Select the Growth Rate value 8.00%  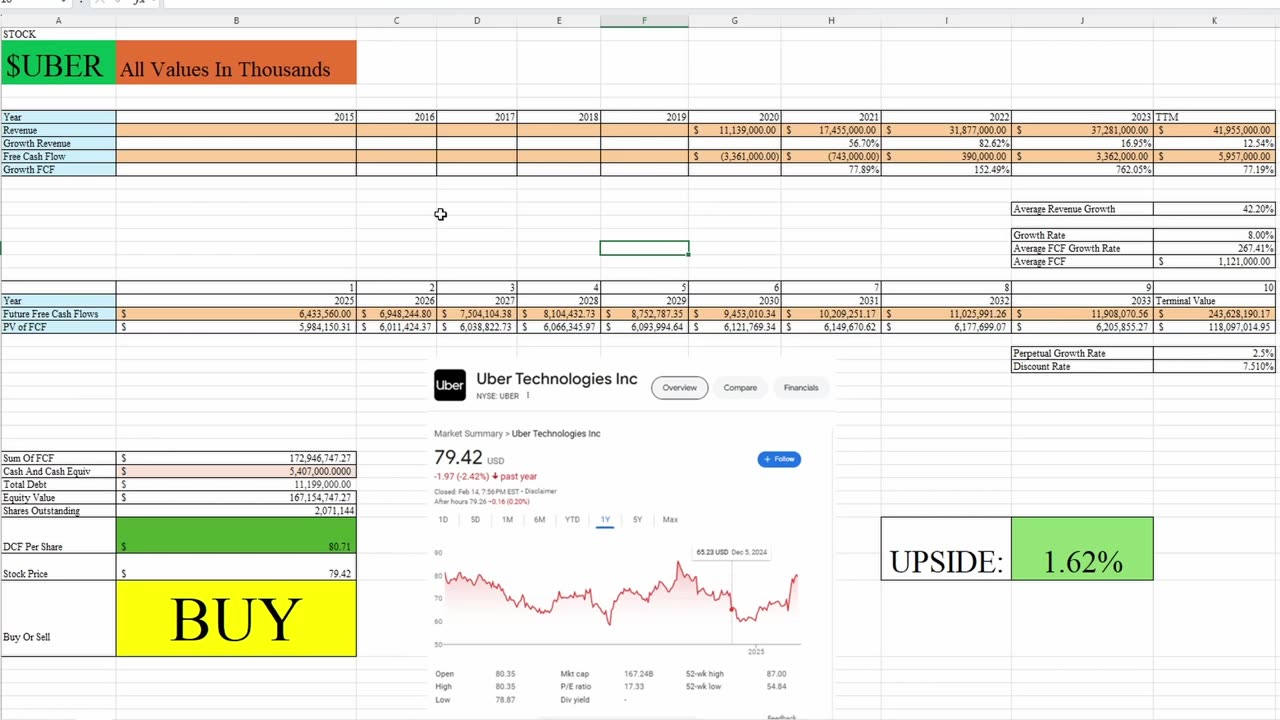point(1214,235)
